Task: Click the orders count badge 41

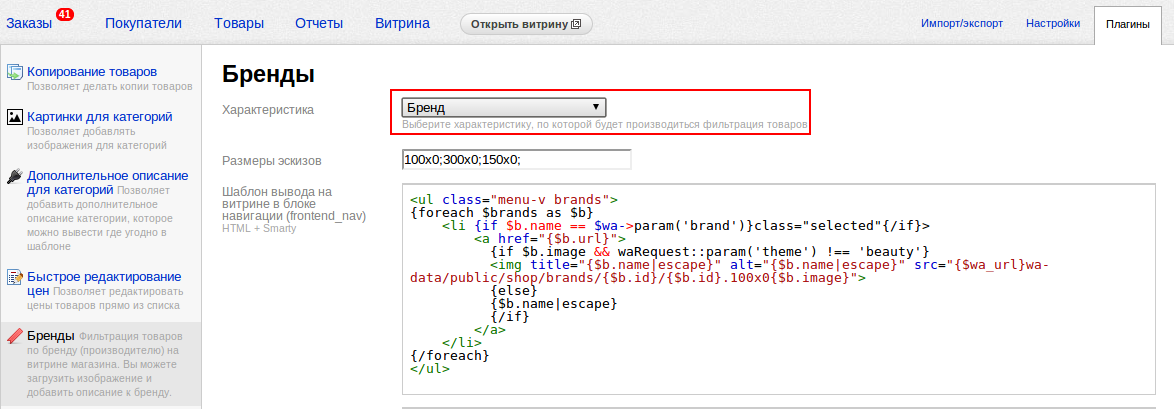Action: coord(64,14)
